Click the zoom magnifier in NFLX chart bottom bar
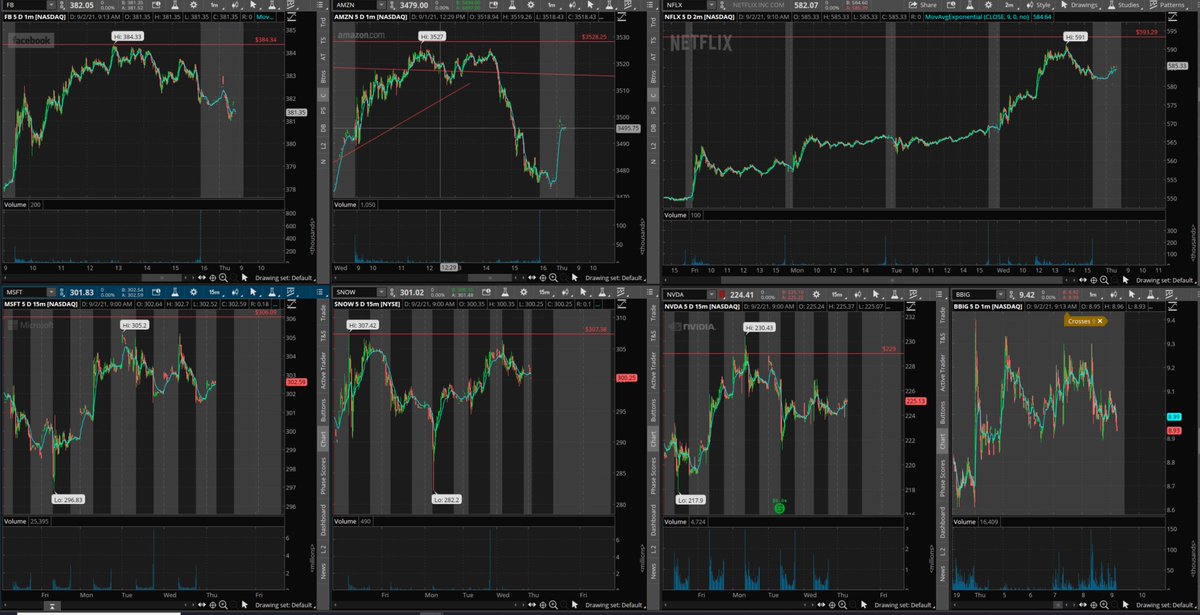Viewport: 1200px width, 615px height. coord(1104,280)
